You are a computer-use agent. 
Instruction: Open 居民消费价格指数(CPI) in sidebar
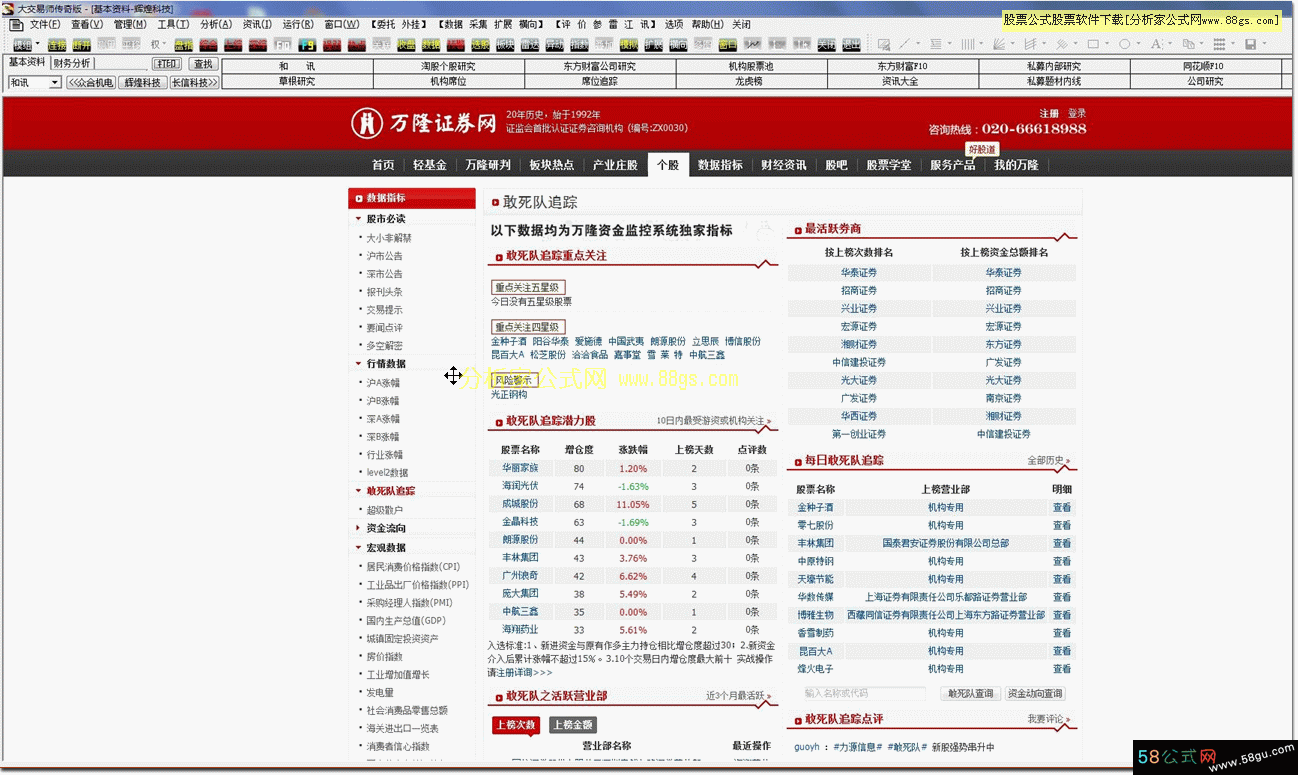[413, 567]
